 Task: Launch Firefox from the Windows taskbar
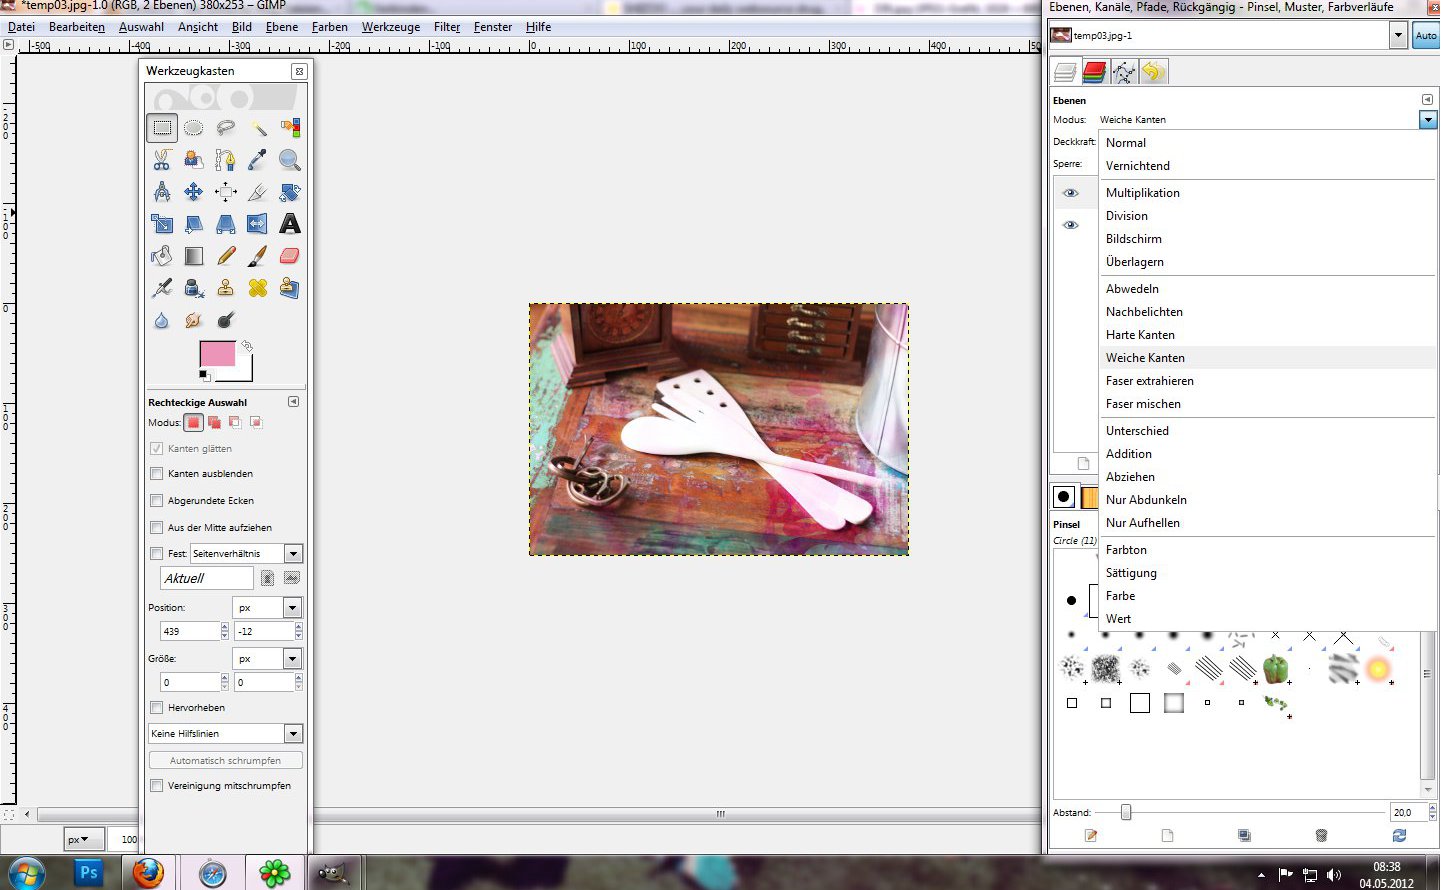148,873
